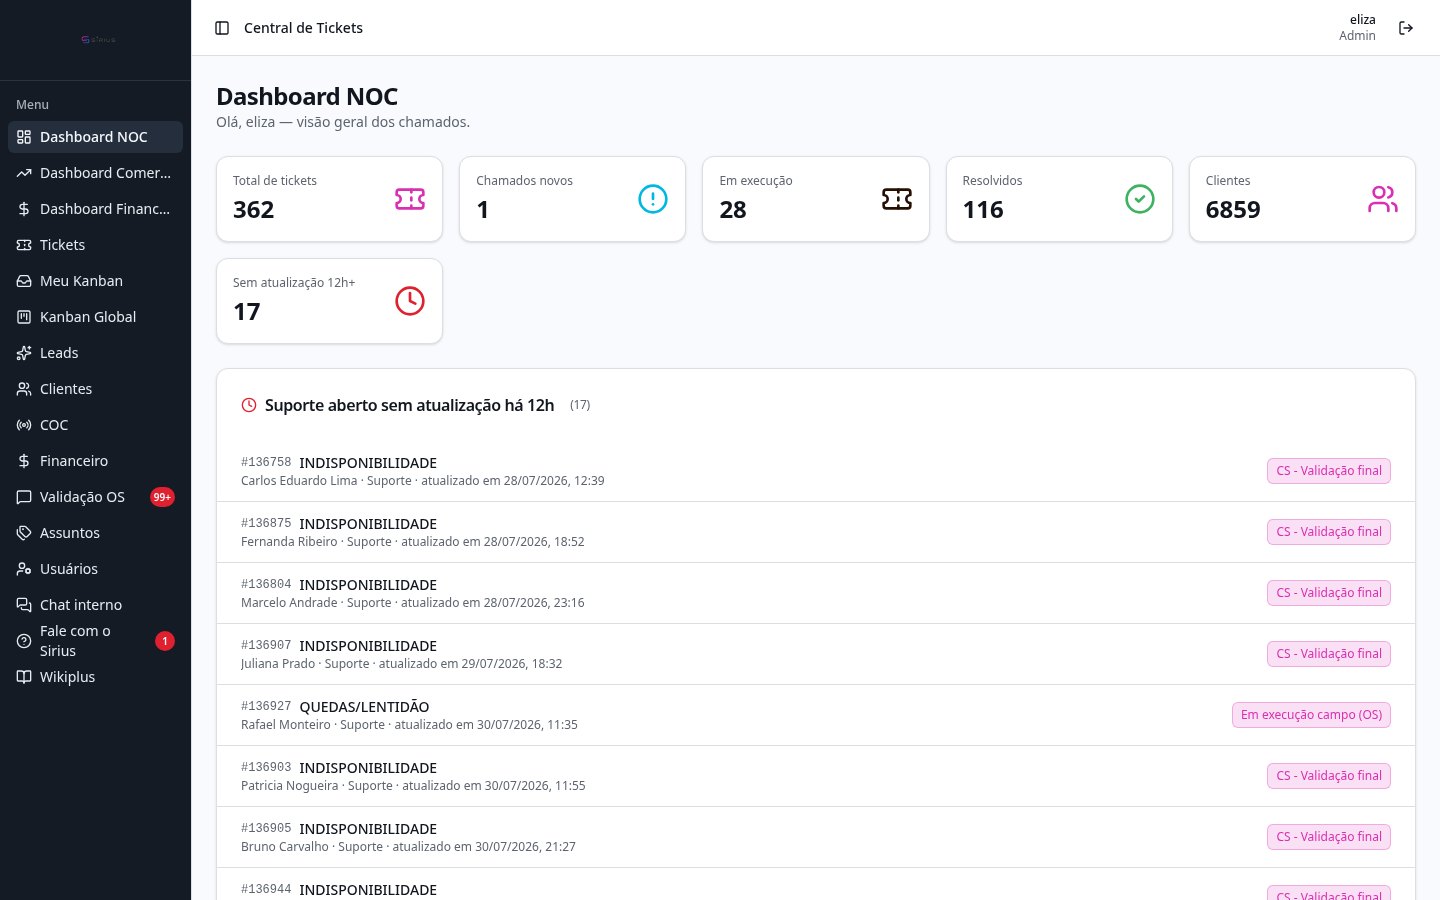
Task: Click CS - Validação final tag on #136907
Action: (1329, 654)
